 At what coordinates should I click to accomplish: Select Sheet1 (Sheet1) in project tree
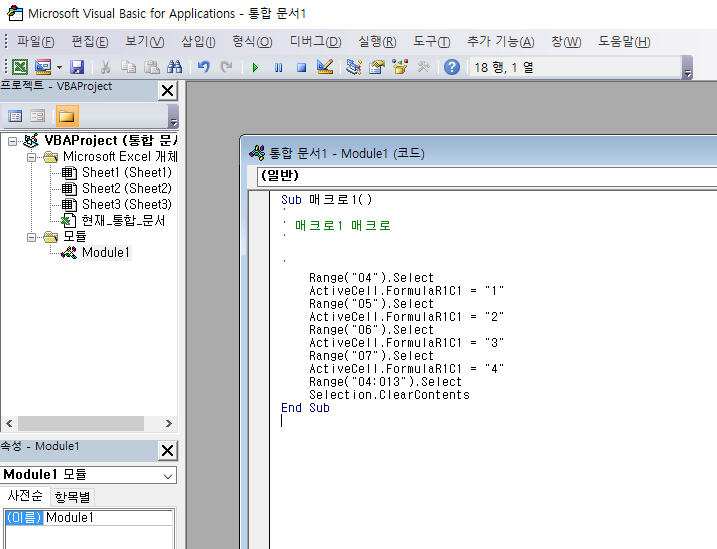click(x=127, y=172)
